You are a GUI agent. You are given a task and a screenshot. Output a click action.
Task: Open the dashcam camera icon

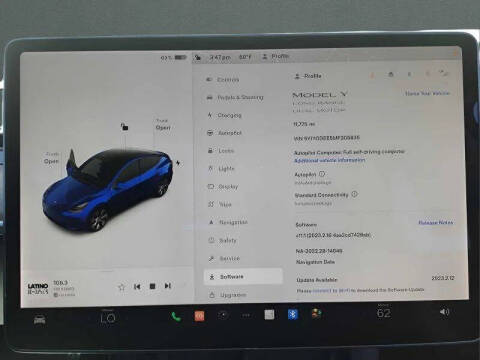click(x=223, y=315)
